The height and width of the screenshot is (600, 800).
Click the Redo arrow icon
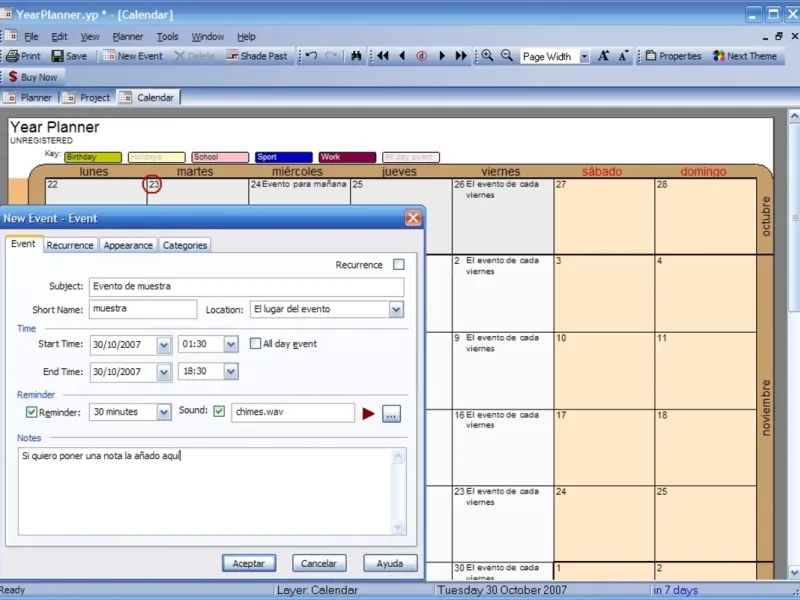[331, 56]
